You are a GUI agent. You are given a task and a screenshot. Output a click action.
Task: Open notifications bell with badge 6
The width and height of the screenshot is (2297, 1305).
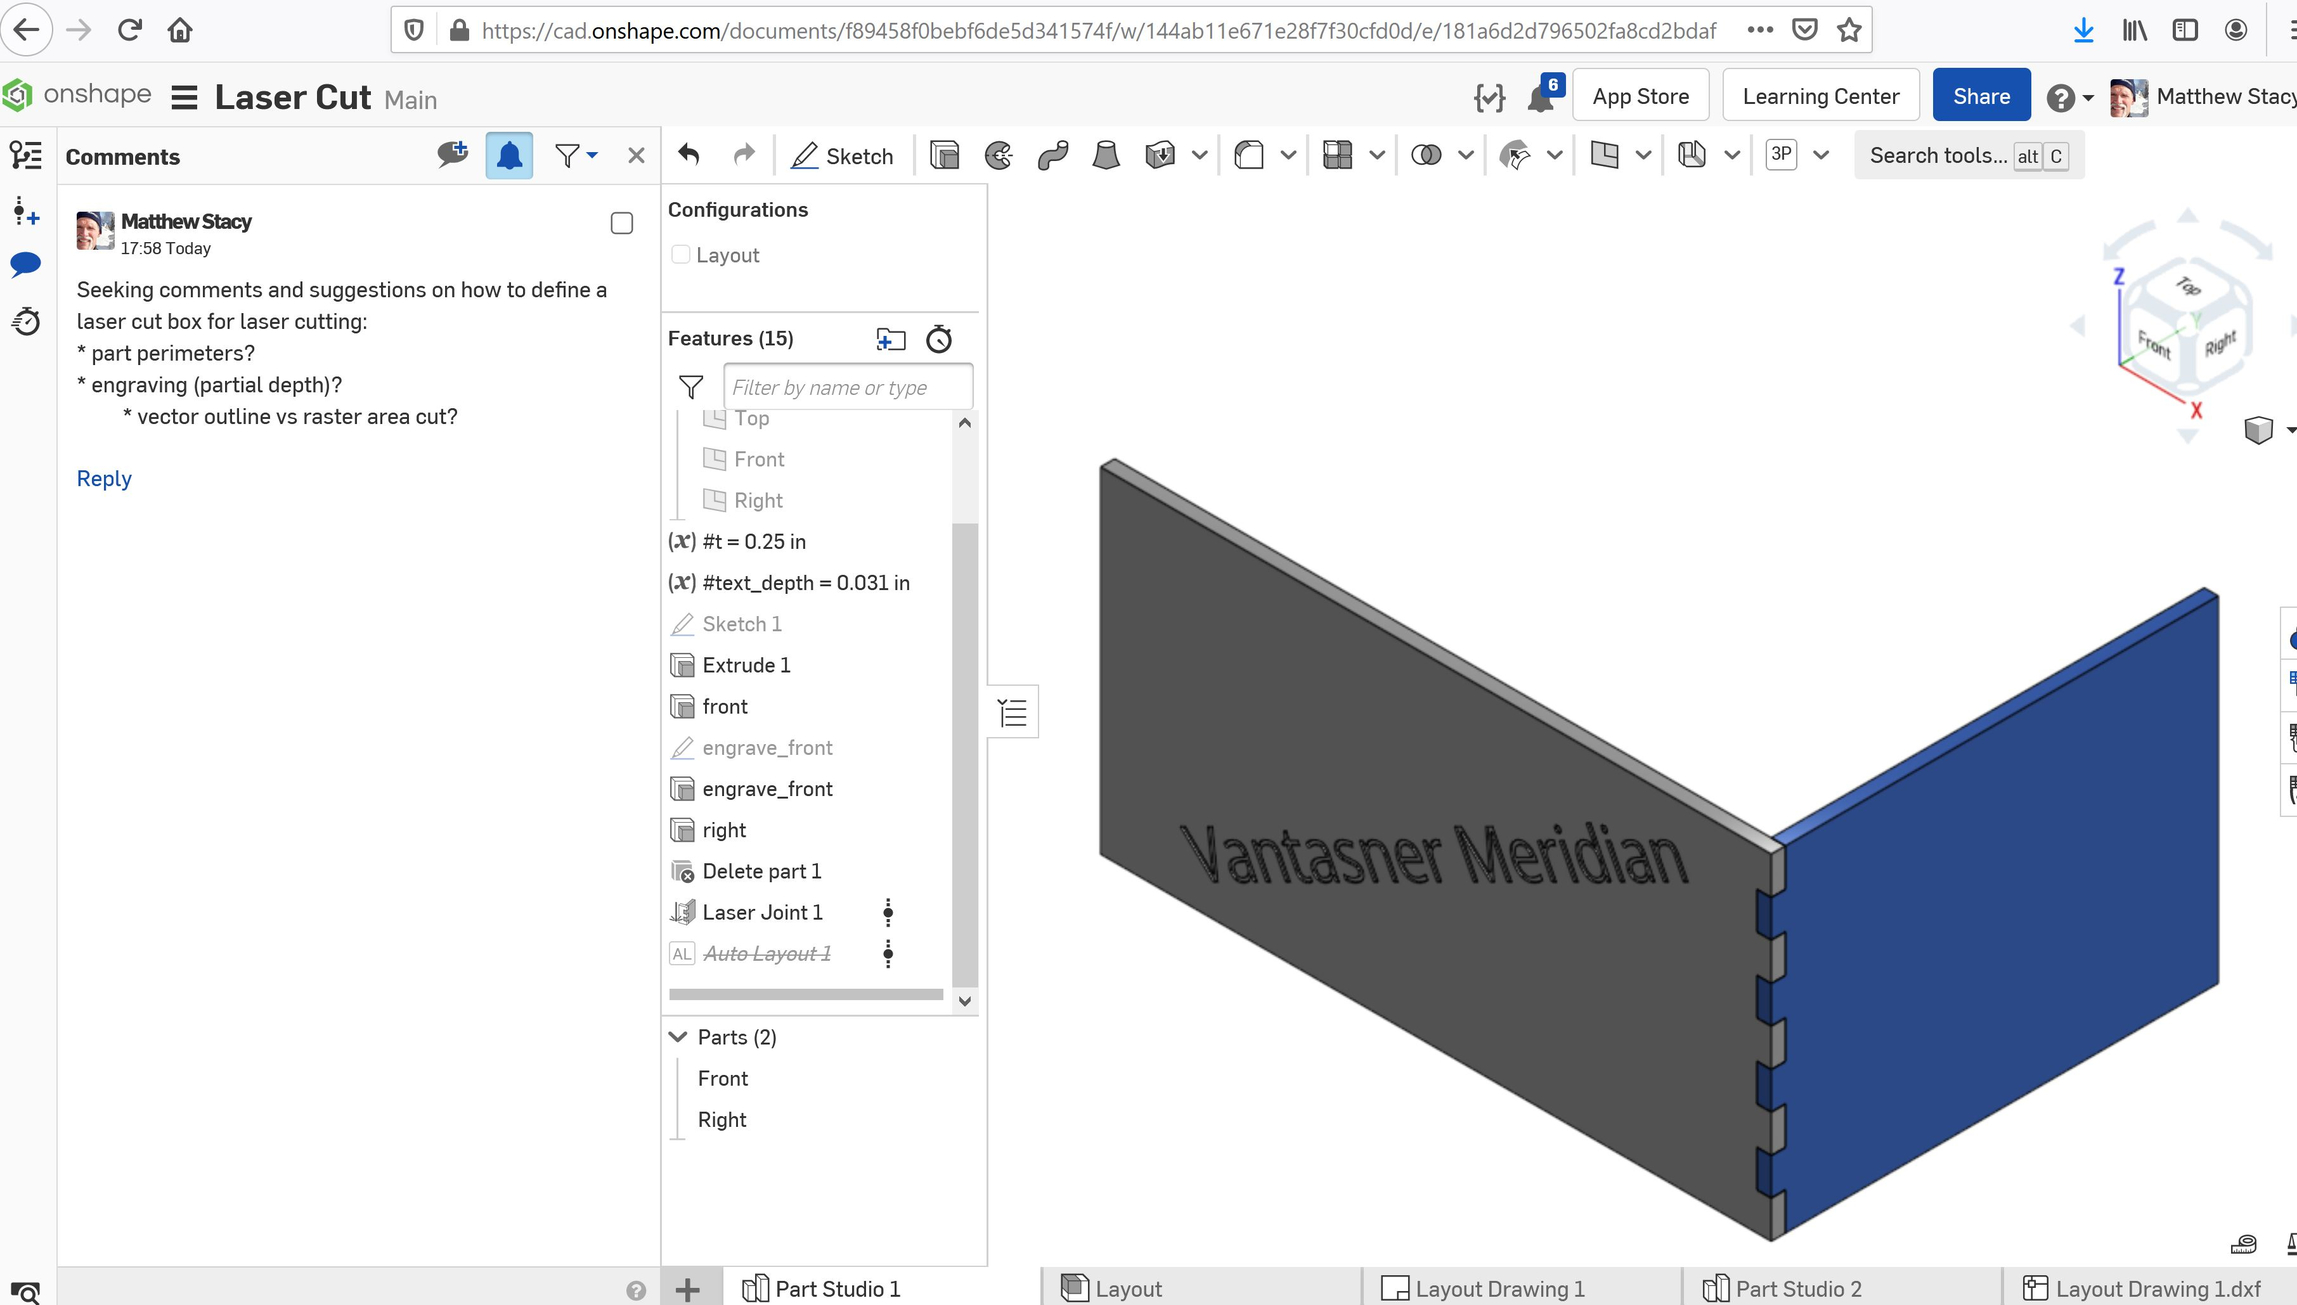1544,96
